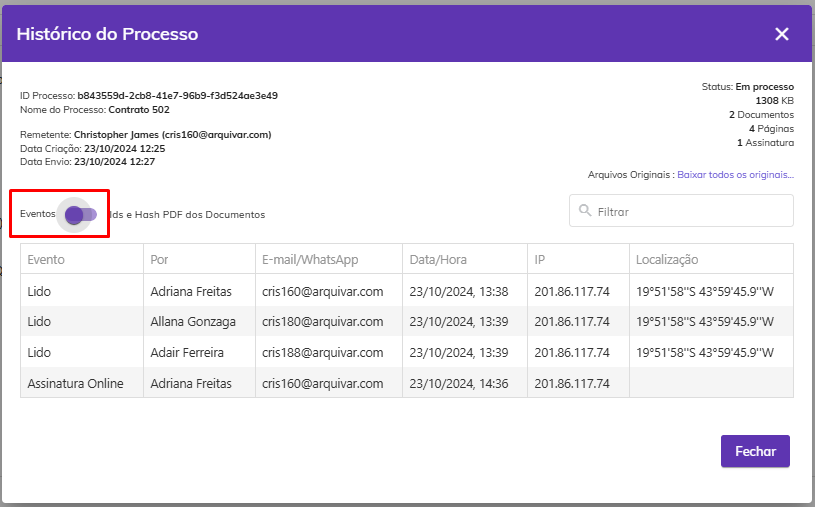The image size is (815, 507).
Task: Focus the Filtrar input field
Action: 681,211
